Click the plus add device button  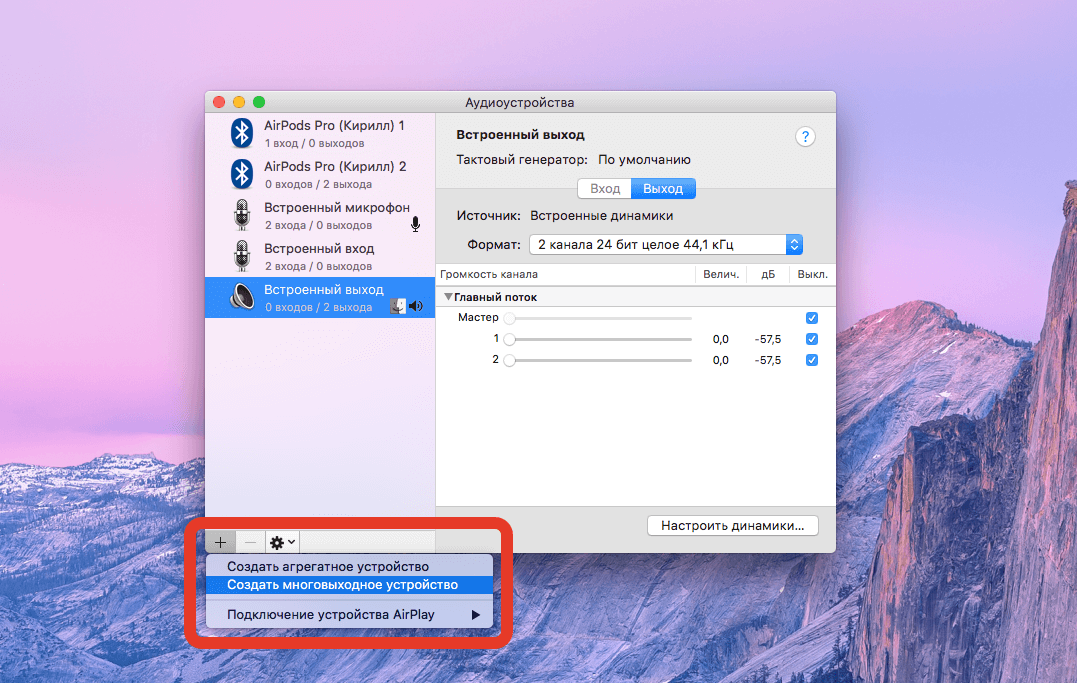(x=220, y=542)
